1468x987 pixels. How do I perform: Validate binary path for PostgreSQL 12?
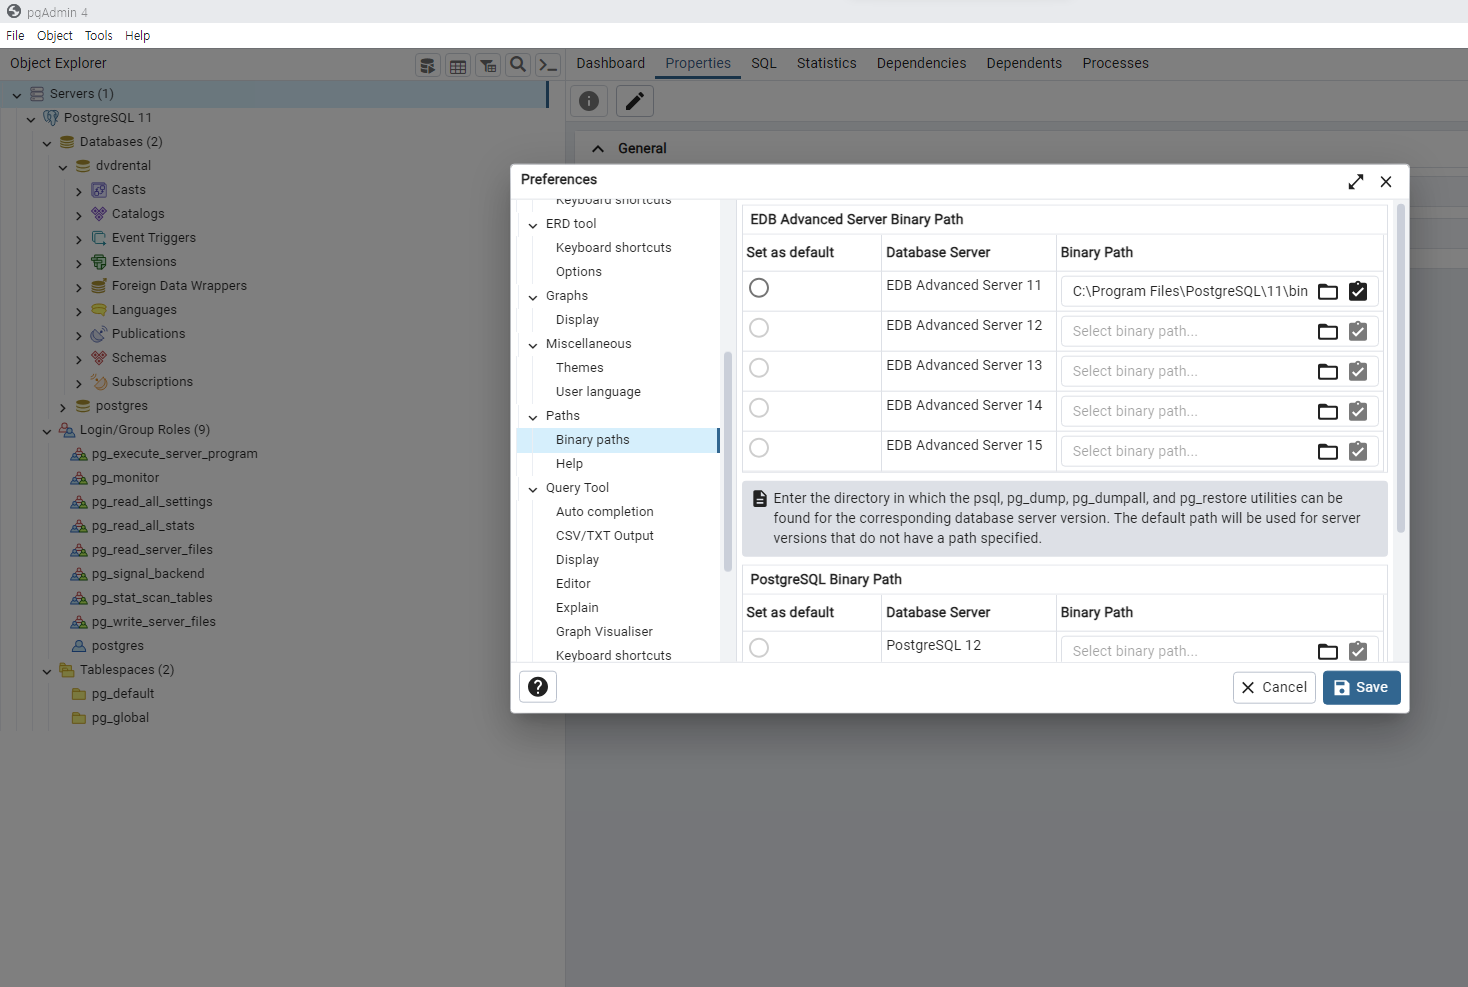(1358, 651)
